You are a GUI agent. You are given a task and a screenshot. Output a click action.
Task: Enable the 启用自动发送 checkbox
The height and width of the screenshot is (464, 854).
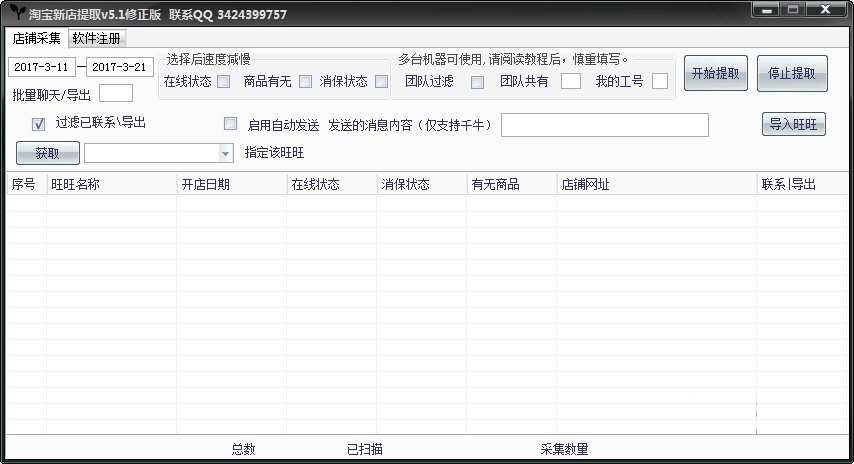[x=230, y=124]
